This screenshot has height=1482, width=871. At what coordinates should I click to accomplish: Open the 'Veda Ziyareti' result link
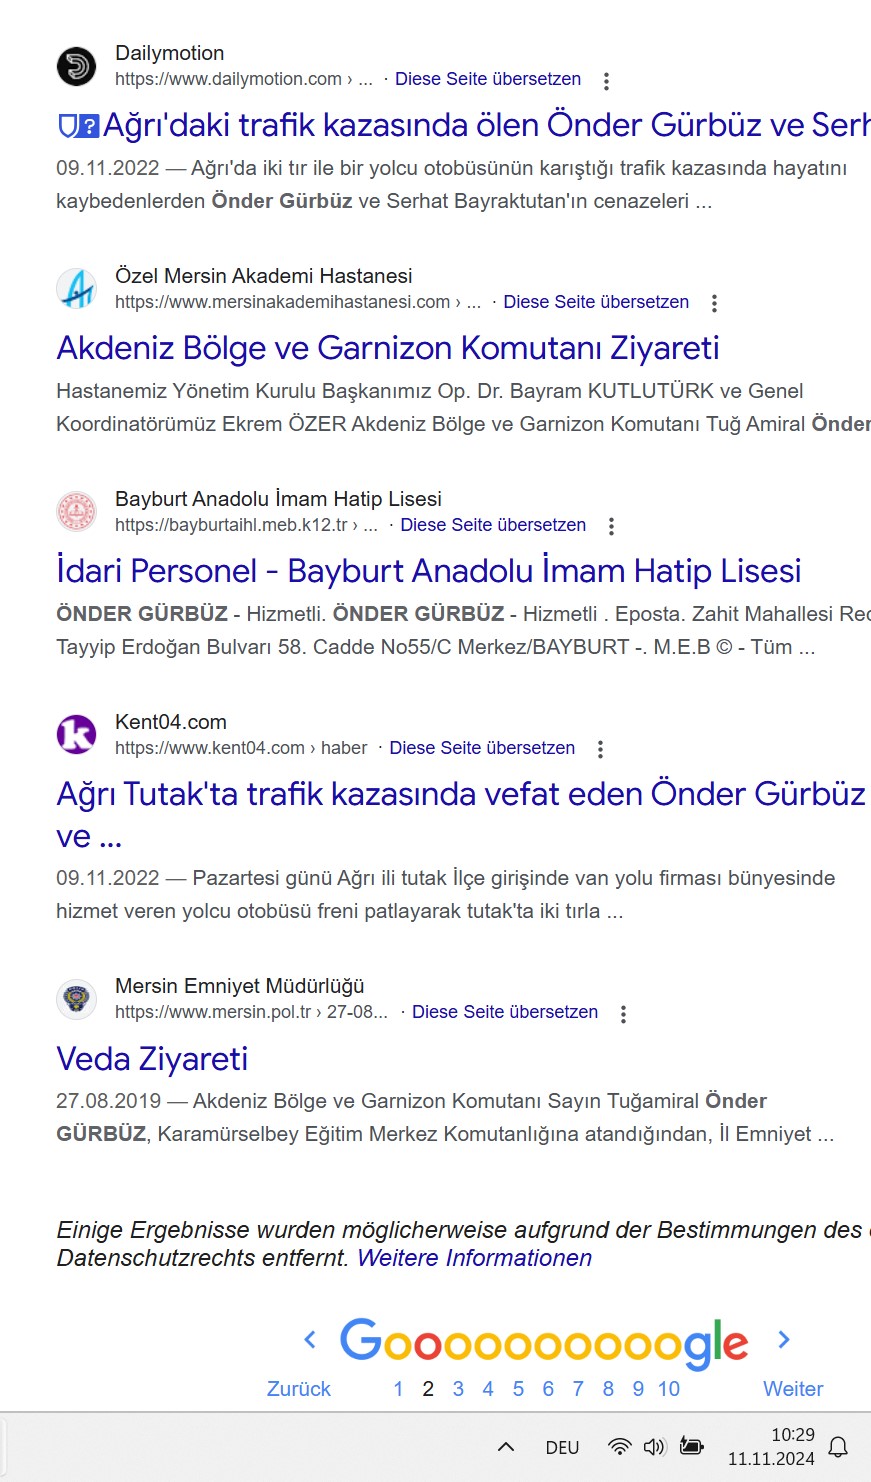pyautogui.click(x=152, y=1059)
